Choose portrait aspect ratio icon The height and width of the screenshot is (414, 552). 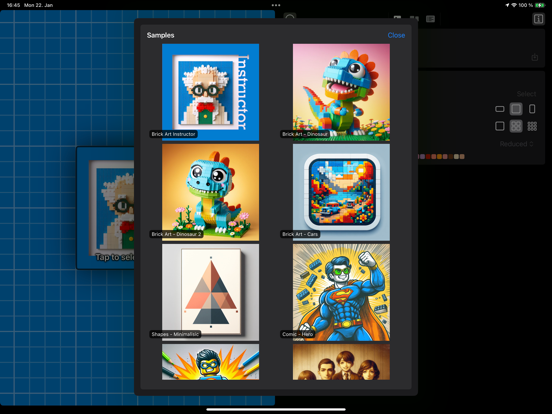point(532,109)
